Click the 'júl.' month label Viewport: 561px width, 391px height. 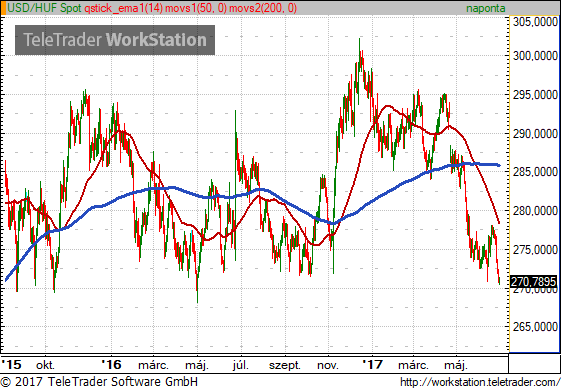(x=240, y=366)
